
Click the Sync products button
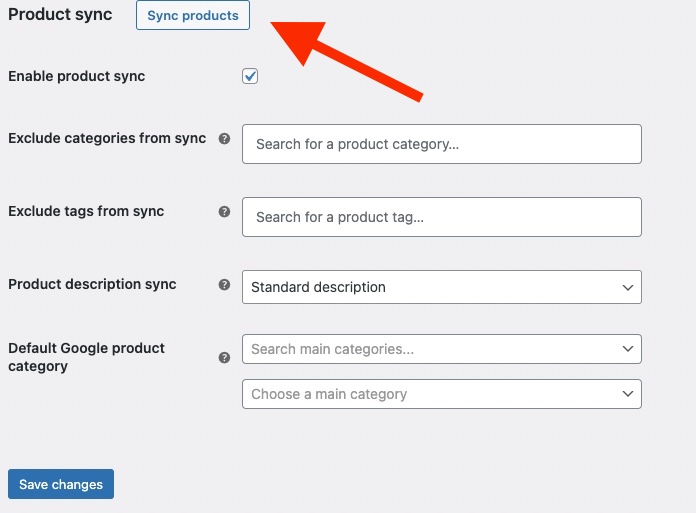point(193,16)
